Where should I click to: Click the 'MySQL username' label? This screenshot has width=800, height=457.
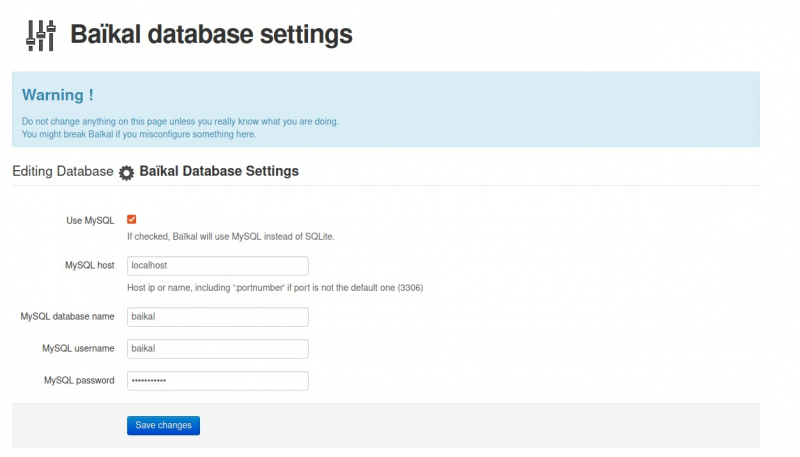coord(79,348)
